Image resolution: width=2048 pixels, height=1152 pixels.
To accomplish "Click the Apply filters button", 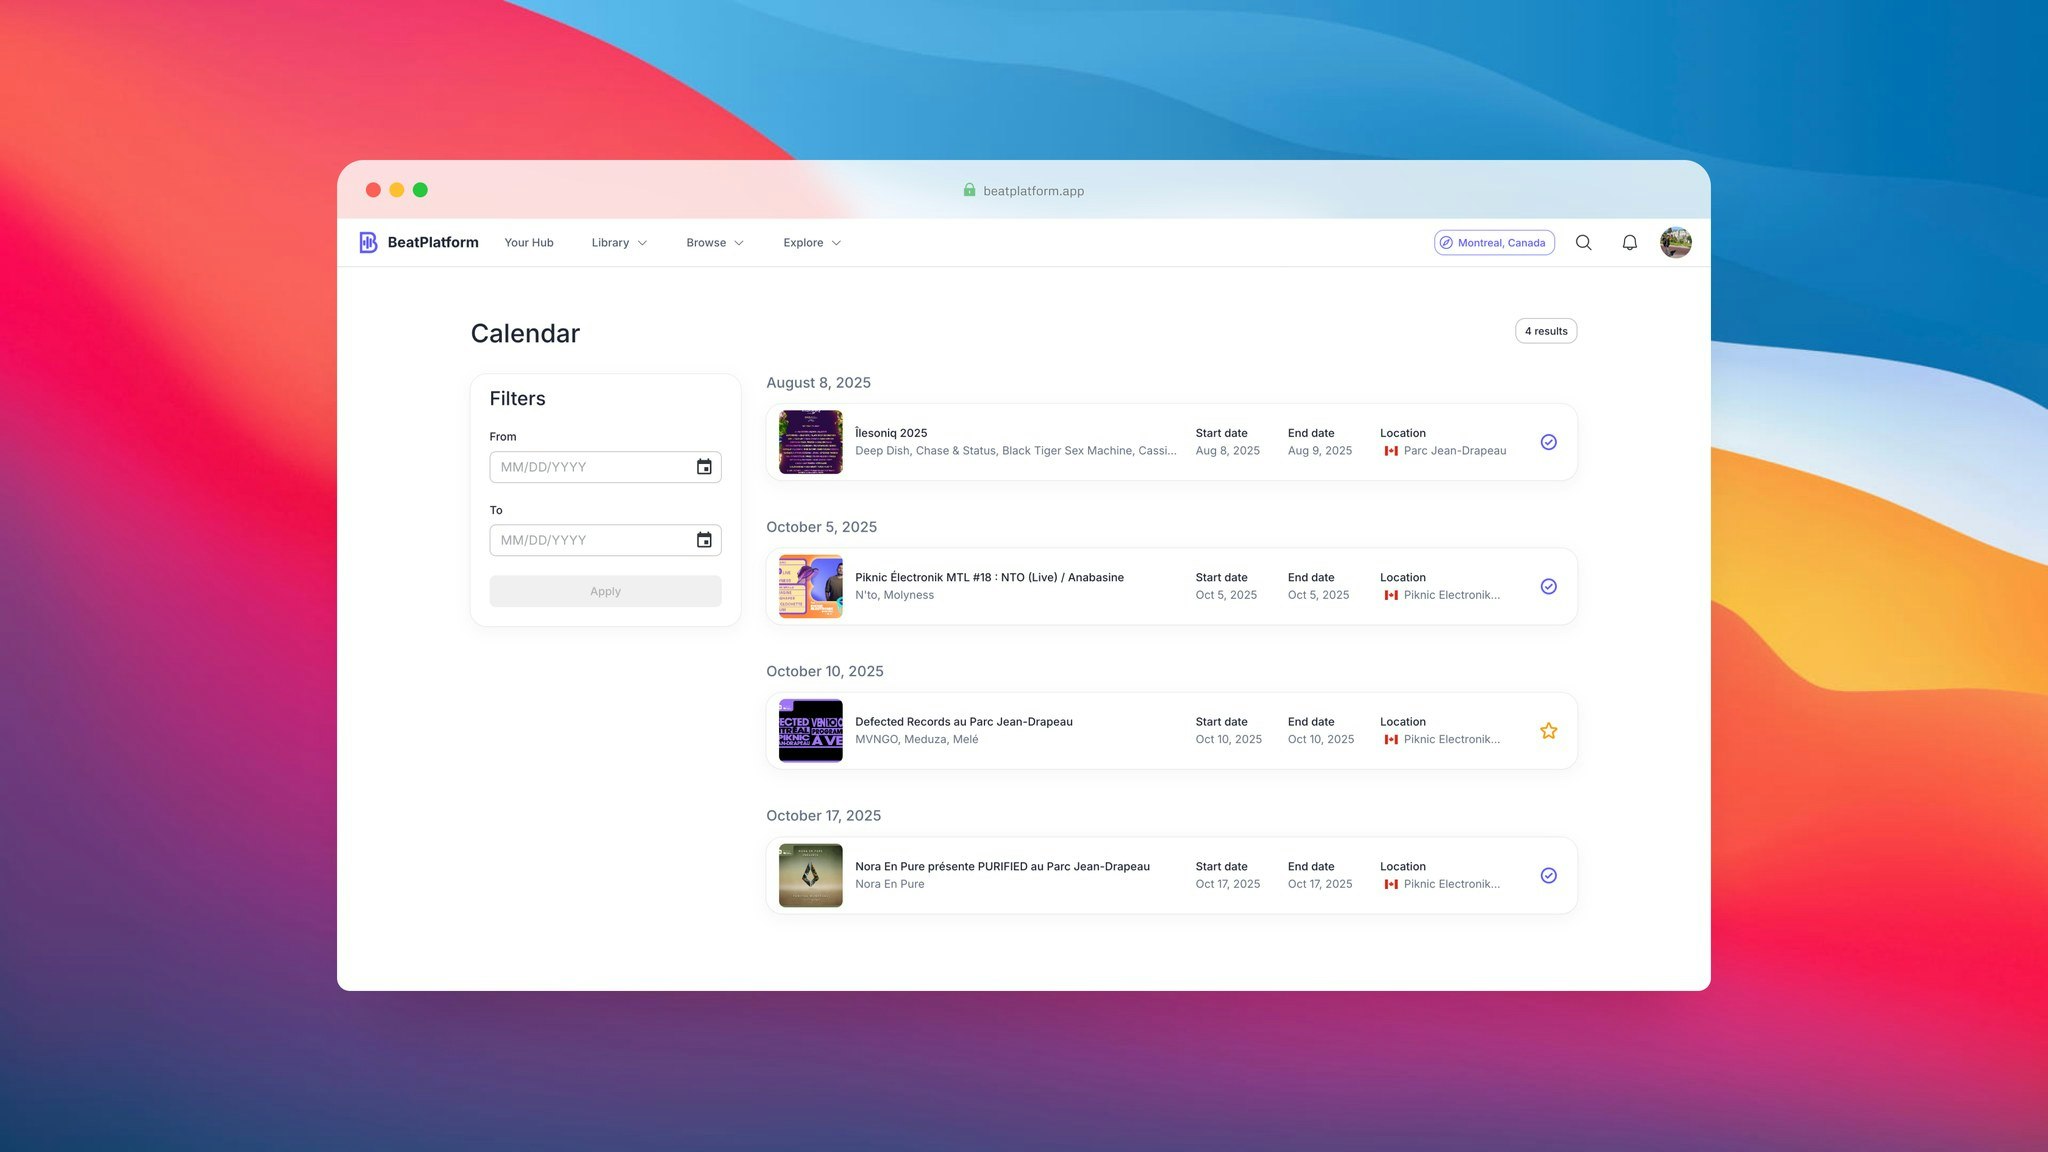I will [605, 591].
